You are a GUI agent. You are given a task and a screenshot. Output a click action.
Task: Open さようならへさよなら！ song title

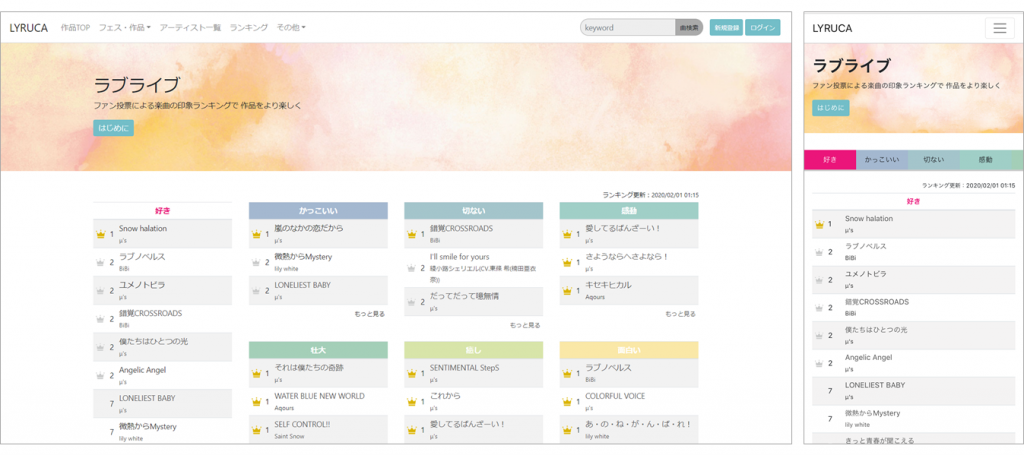(x=627, y=257)
